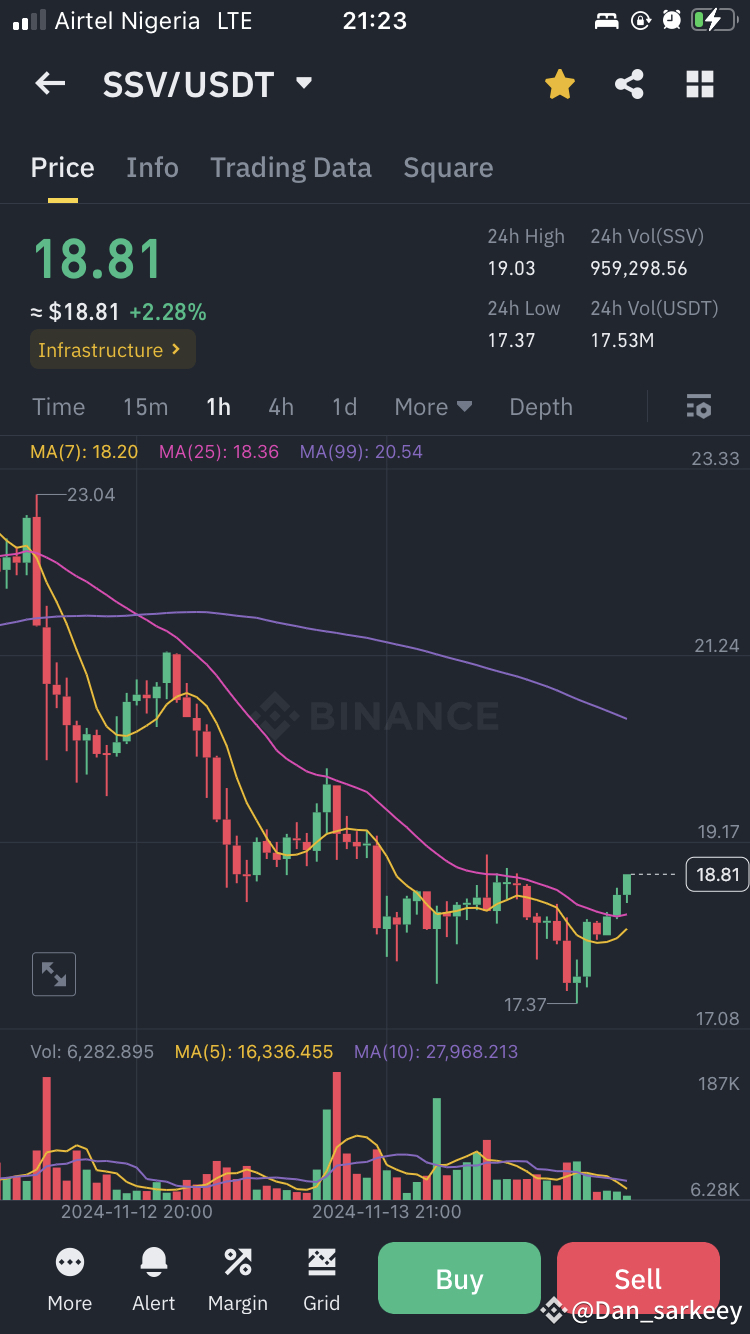This screenshot has height=1334, width=750.
Task: Tap the 17.37 low marker on chart
Action: coord(525,1004)
